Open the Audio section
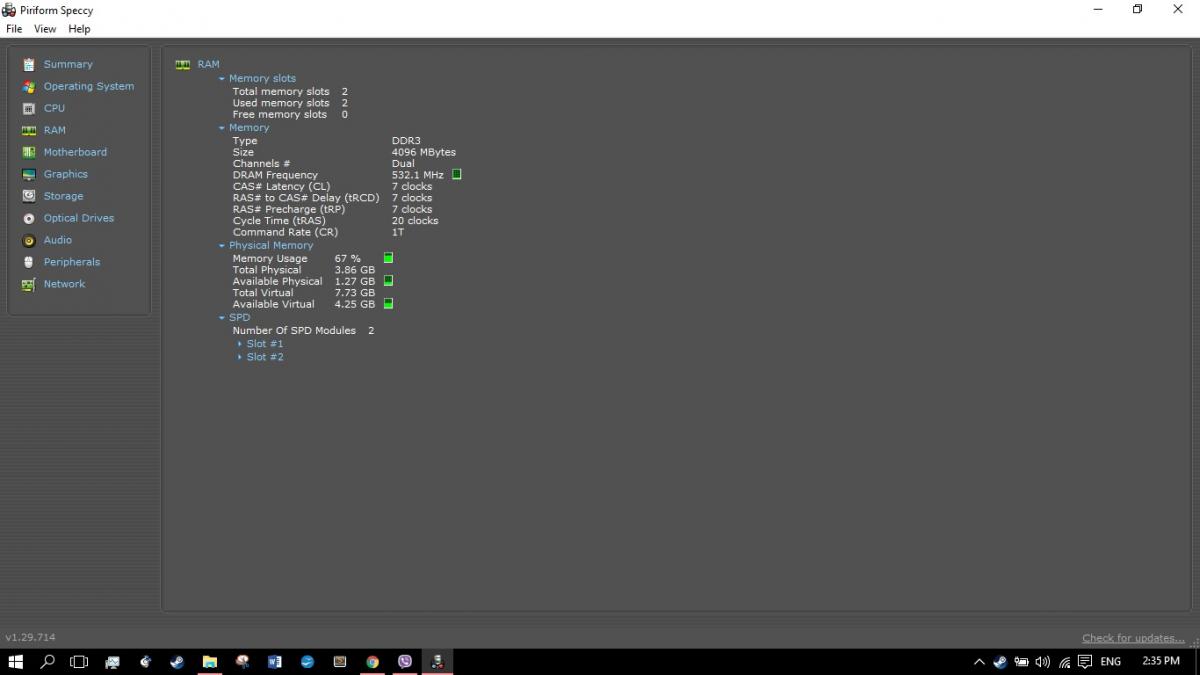Screen dimensions: 1200x675 pos(57,240)
